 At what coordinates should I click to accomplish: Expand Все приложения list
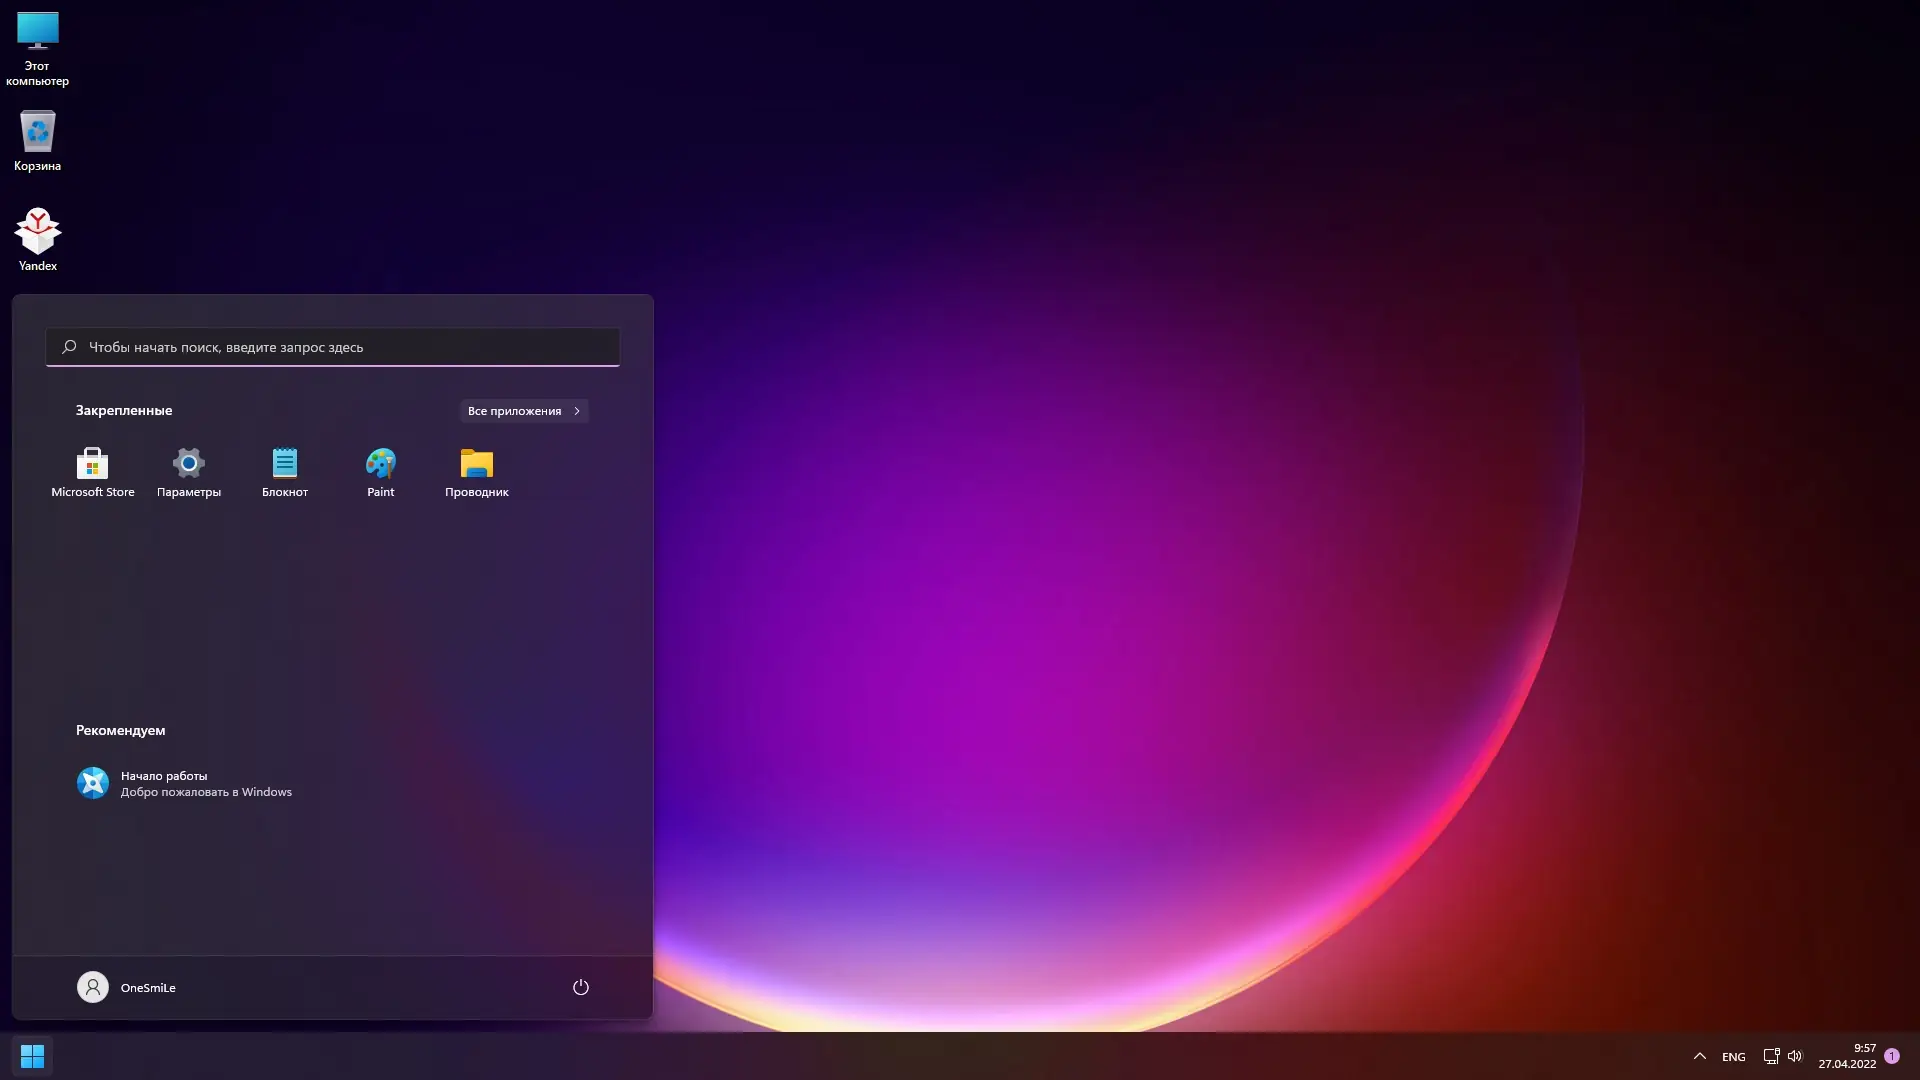pyautogui.click(x=523, y=411)
